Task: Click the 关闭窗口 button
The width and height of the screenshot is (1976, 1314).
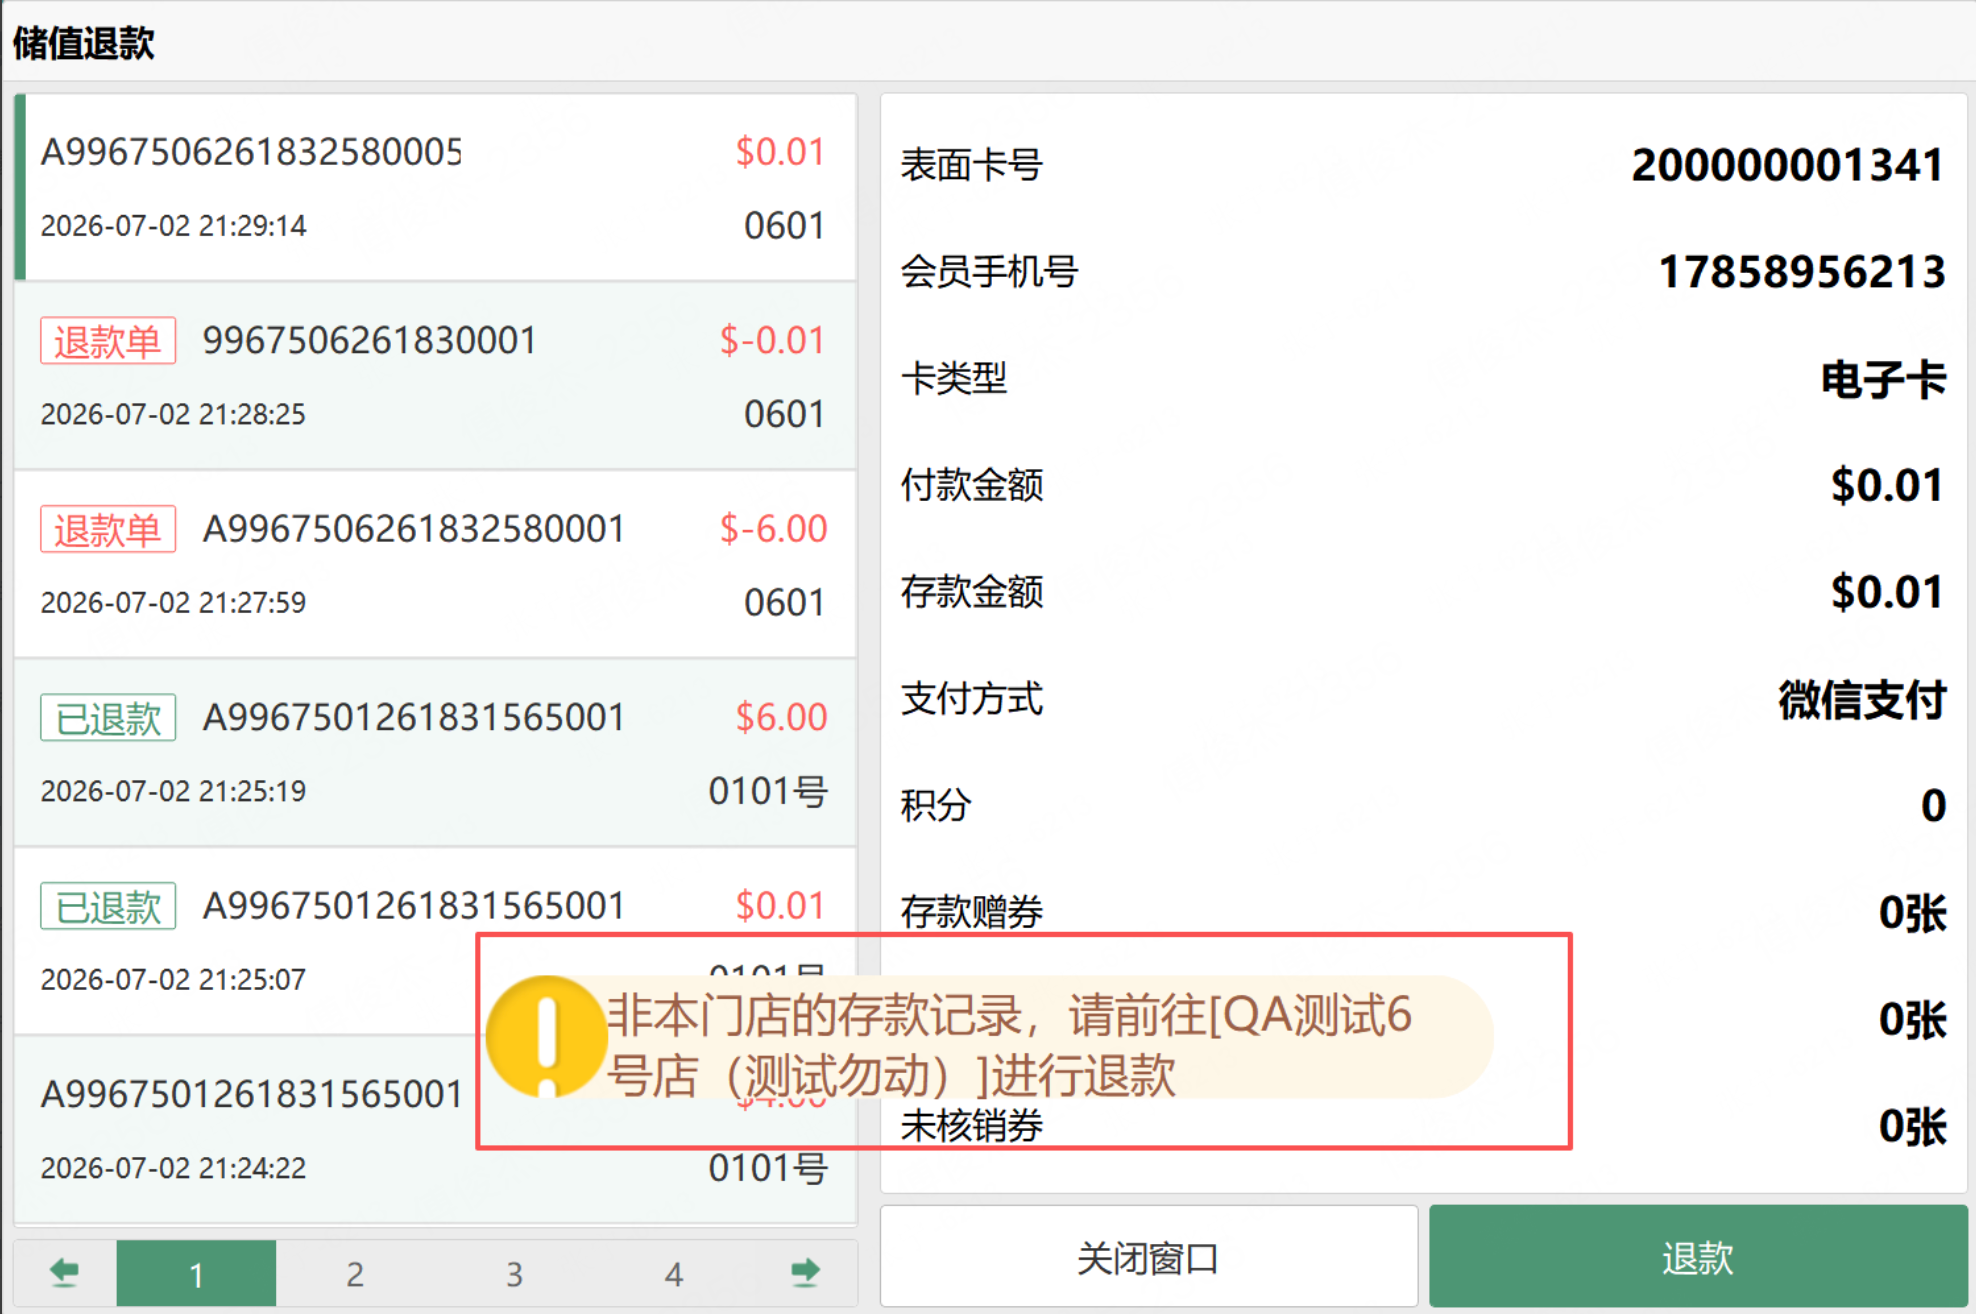Action: tap(1149, 1257)
